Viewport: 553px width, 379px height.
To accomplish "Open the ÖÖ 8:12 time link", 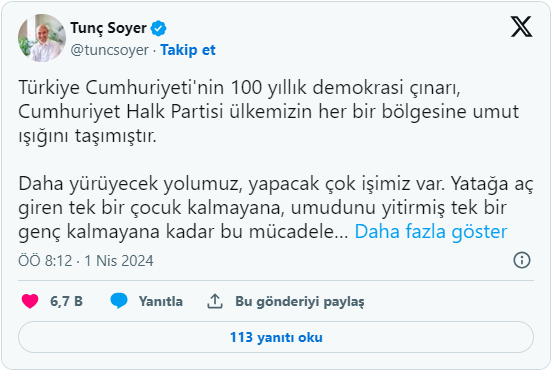I will tap(45, 261).
